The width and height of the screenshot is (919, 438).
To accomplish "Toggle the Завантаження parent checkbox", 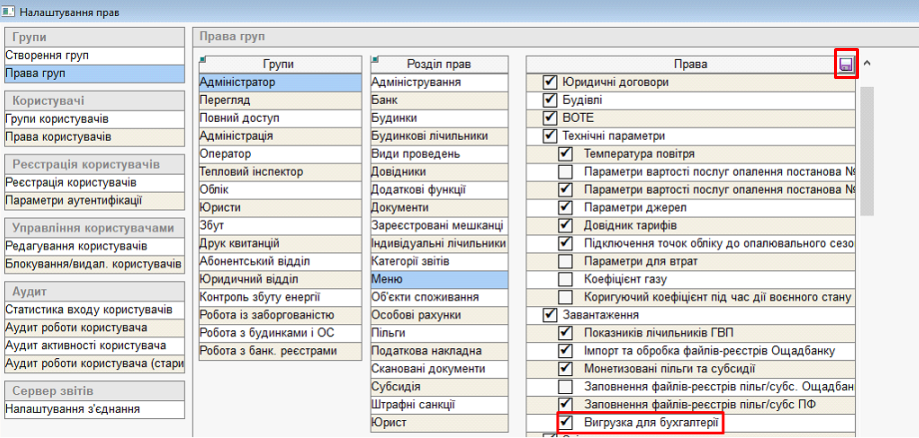I will pos(548,315).
